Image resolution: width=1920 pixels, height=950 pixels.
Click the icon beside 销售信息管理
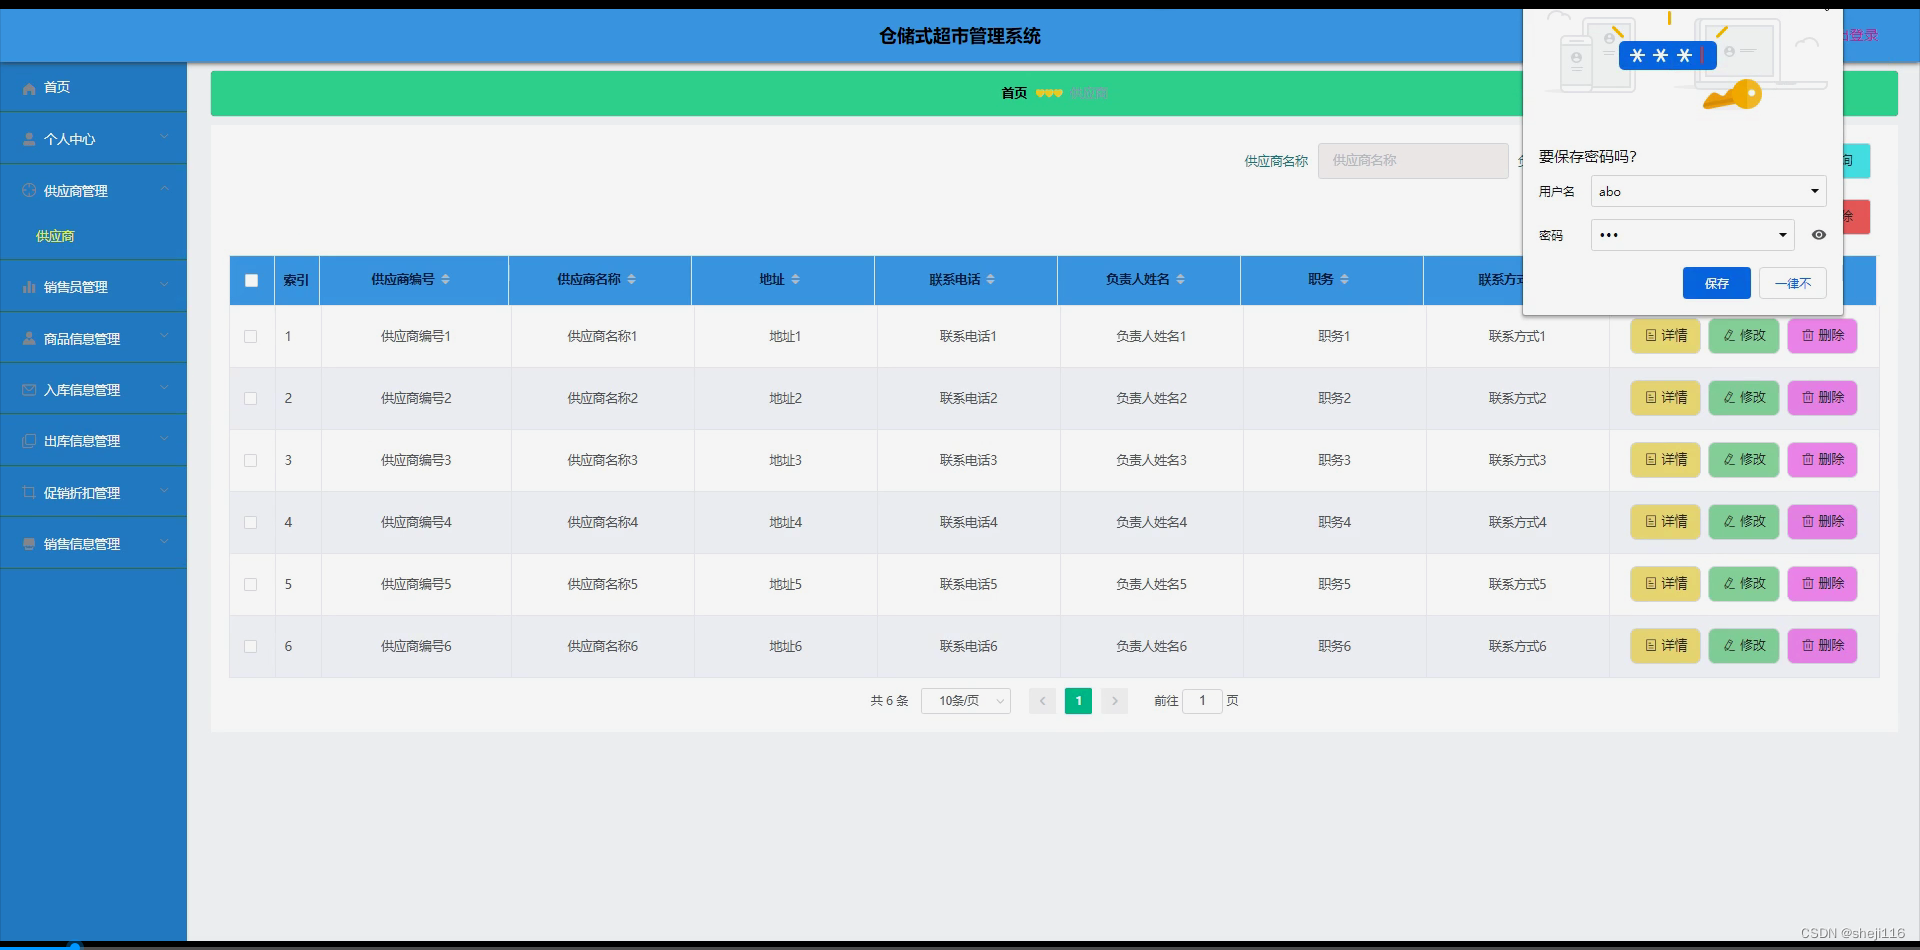29,543
